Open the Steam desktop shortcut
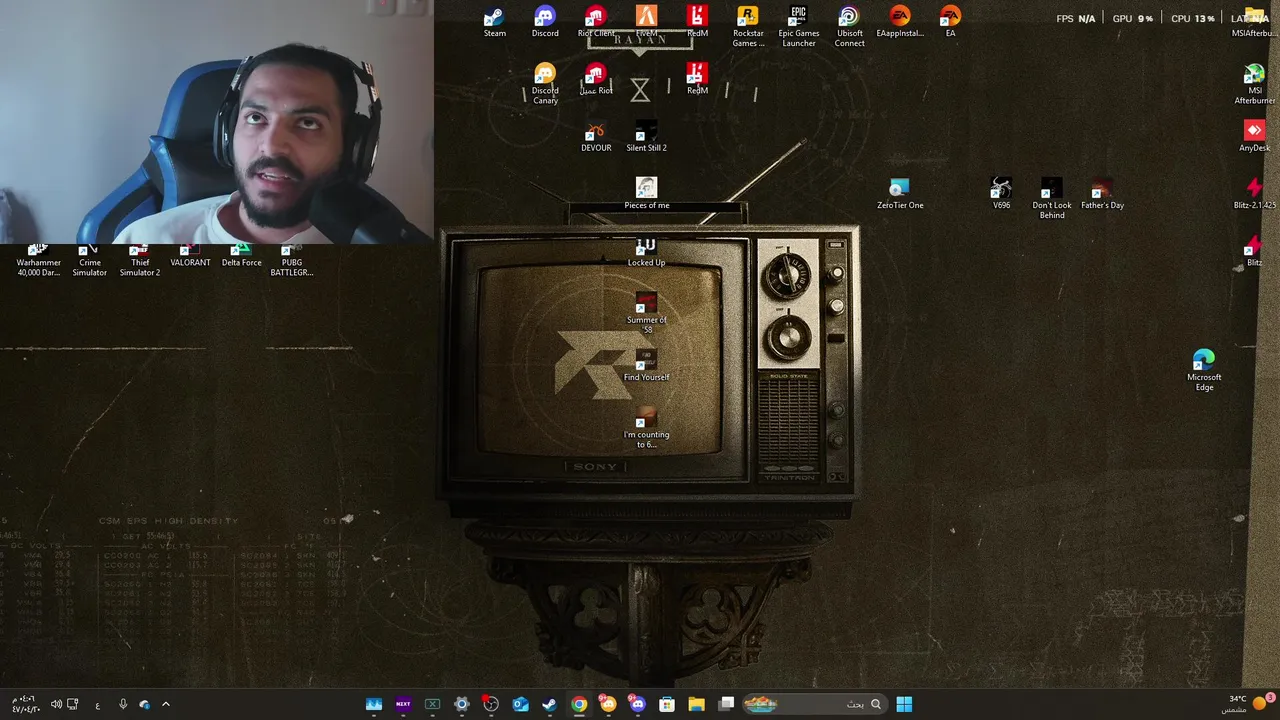This screenshot has height=720, width=1280. 494,22
